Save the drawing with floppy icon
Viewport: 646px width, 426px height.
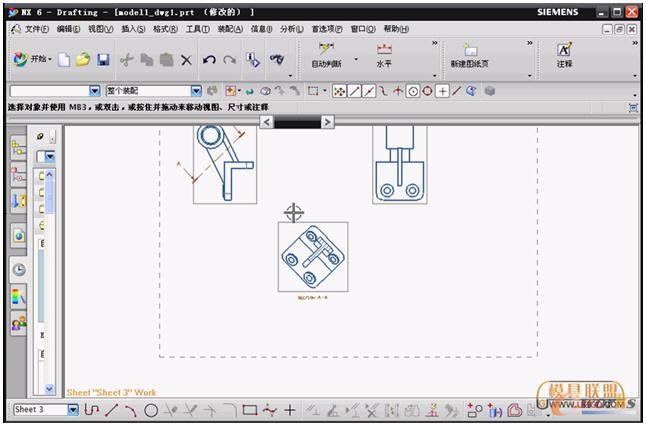(x=103, y=60)
